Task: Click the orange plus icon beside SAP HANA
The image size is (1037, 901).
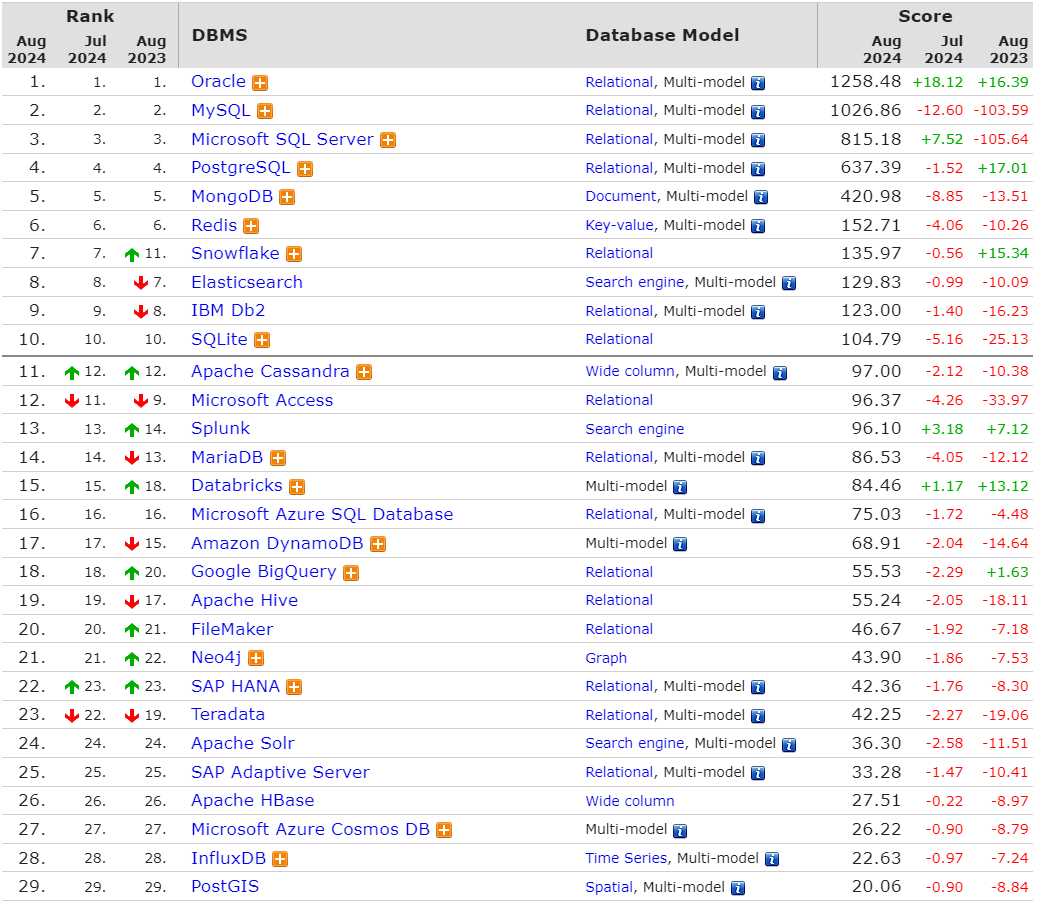Action: (294, 687)
